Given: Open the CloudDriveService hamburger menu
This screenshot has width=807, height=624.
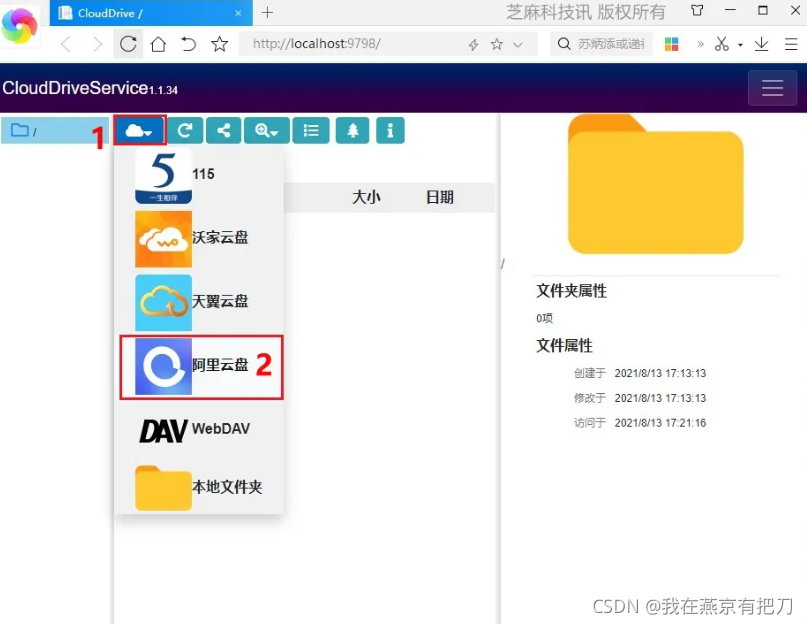Looking at the screenshot, I should [772, 88].
